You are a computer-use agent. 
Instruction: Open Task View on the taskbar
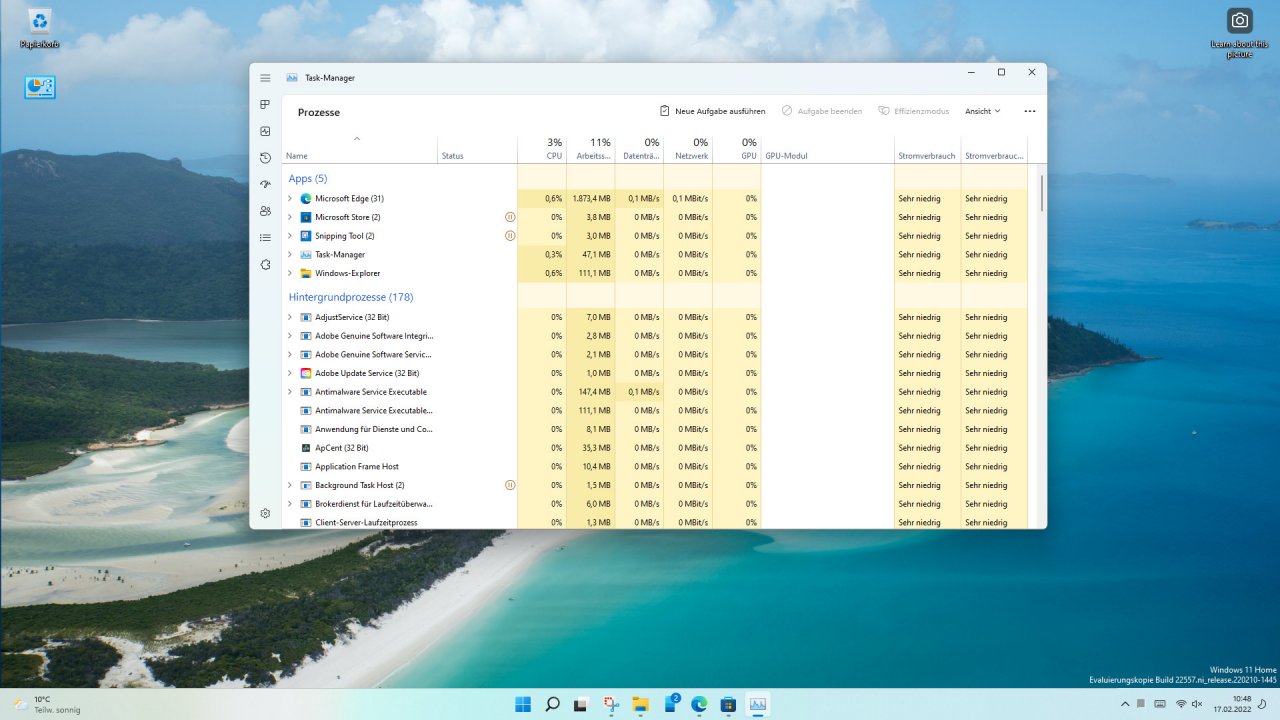(x=581, y=704)
